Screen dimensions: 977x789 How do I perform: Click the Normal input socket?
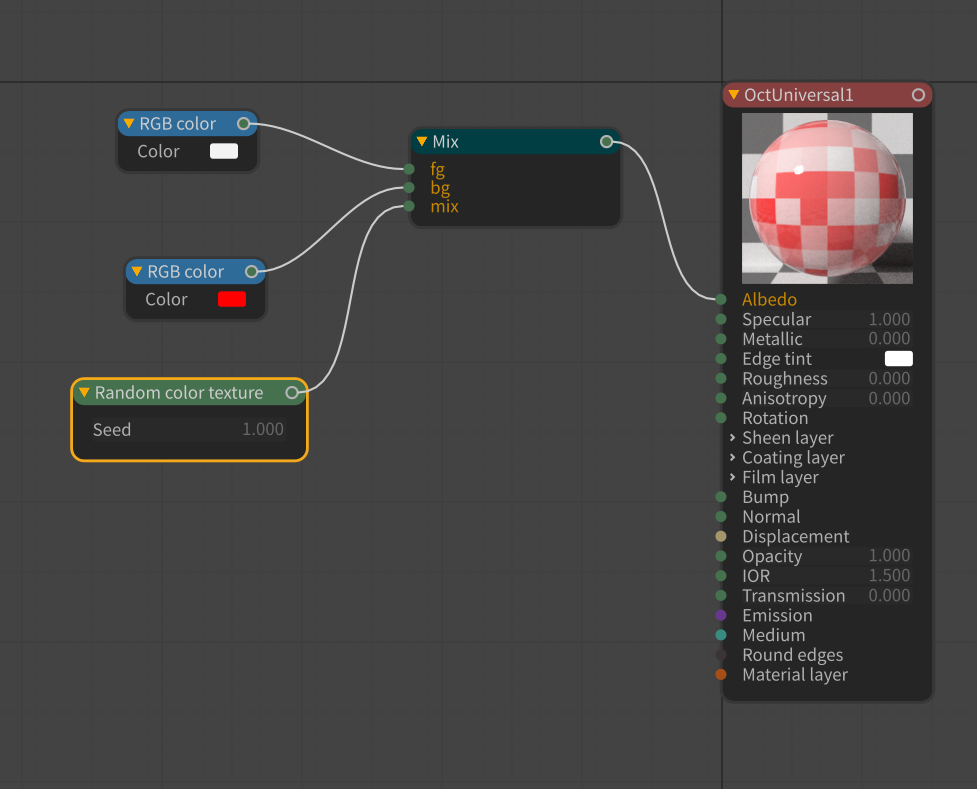[721, 517]
